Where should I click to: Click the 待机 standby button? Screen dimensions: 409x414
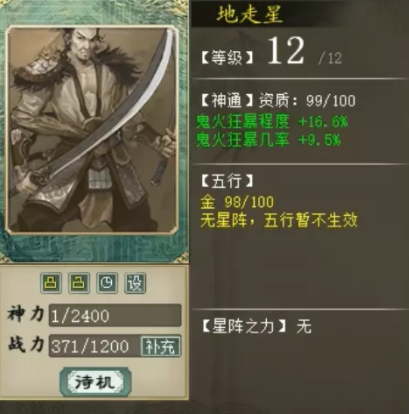coord(95,382)
